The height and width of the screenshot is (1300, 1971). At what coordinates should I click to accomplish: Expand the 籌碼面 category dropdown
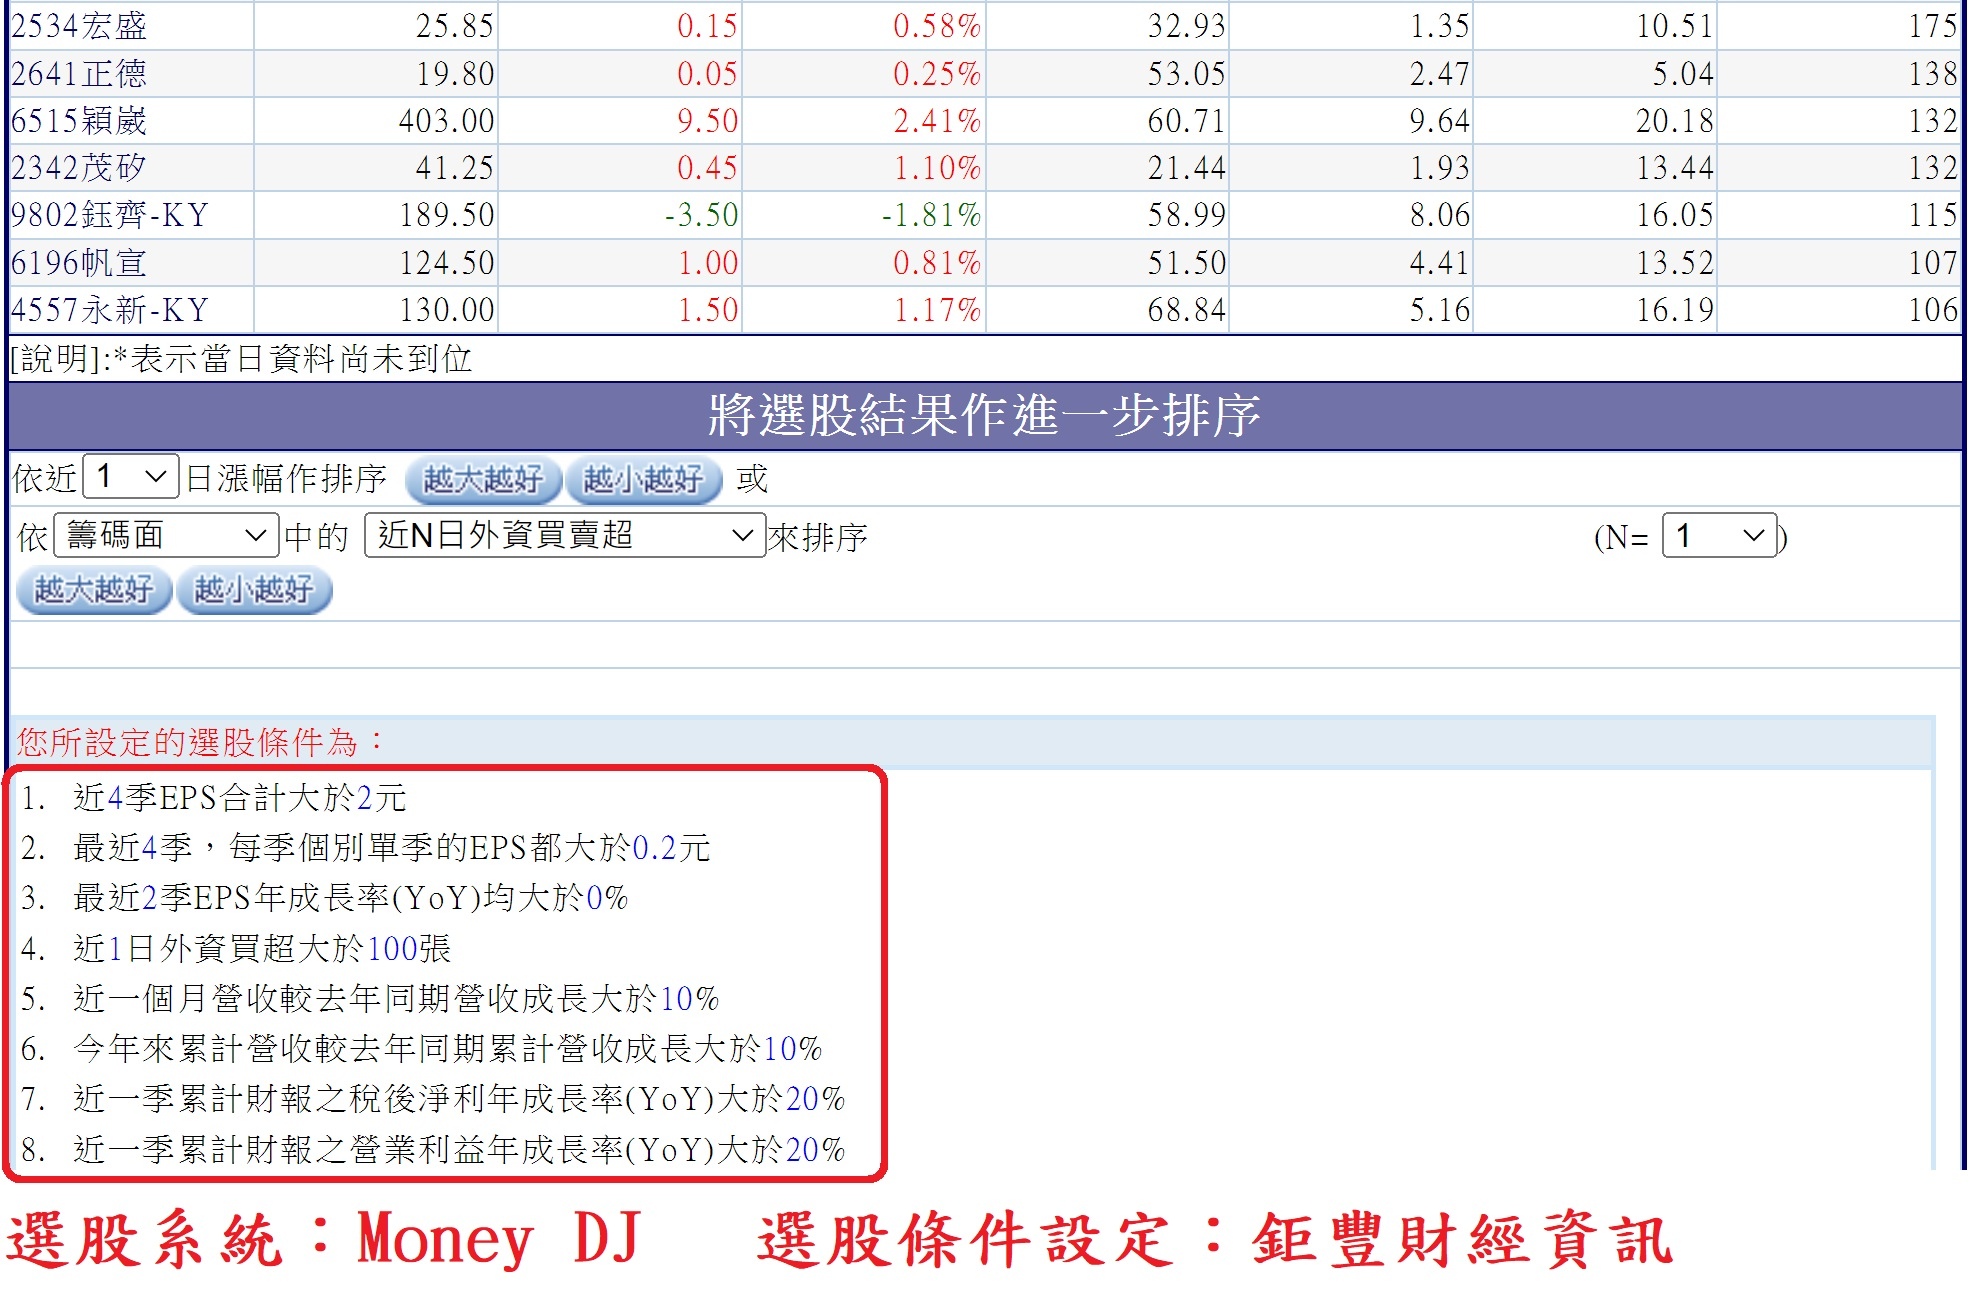click(x=166, y=536)
